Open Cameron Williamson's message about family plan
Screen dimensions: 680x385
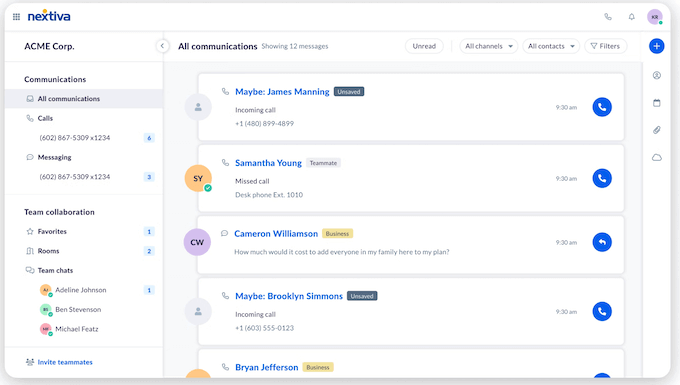pyautogui.click(x=341, y=252)
